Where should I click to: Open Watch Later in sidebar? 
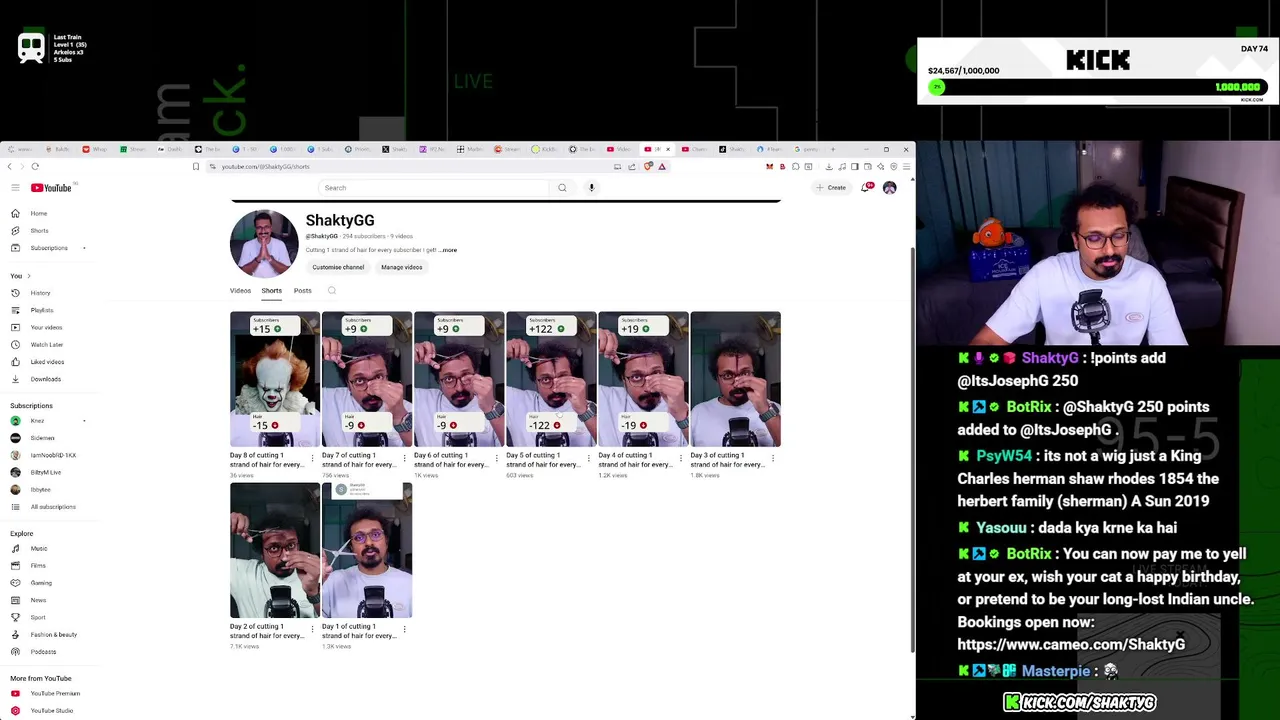click(46, 345)
